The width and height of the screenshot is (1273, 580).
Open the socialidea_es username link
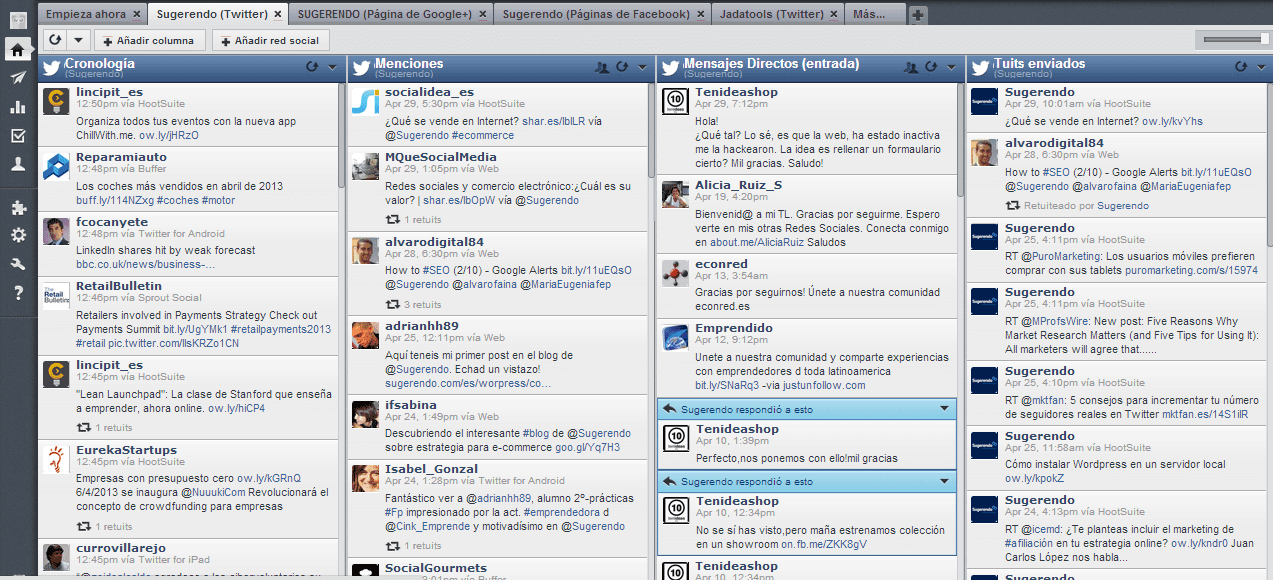pyautogui.click(x=430, y=92)
